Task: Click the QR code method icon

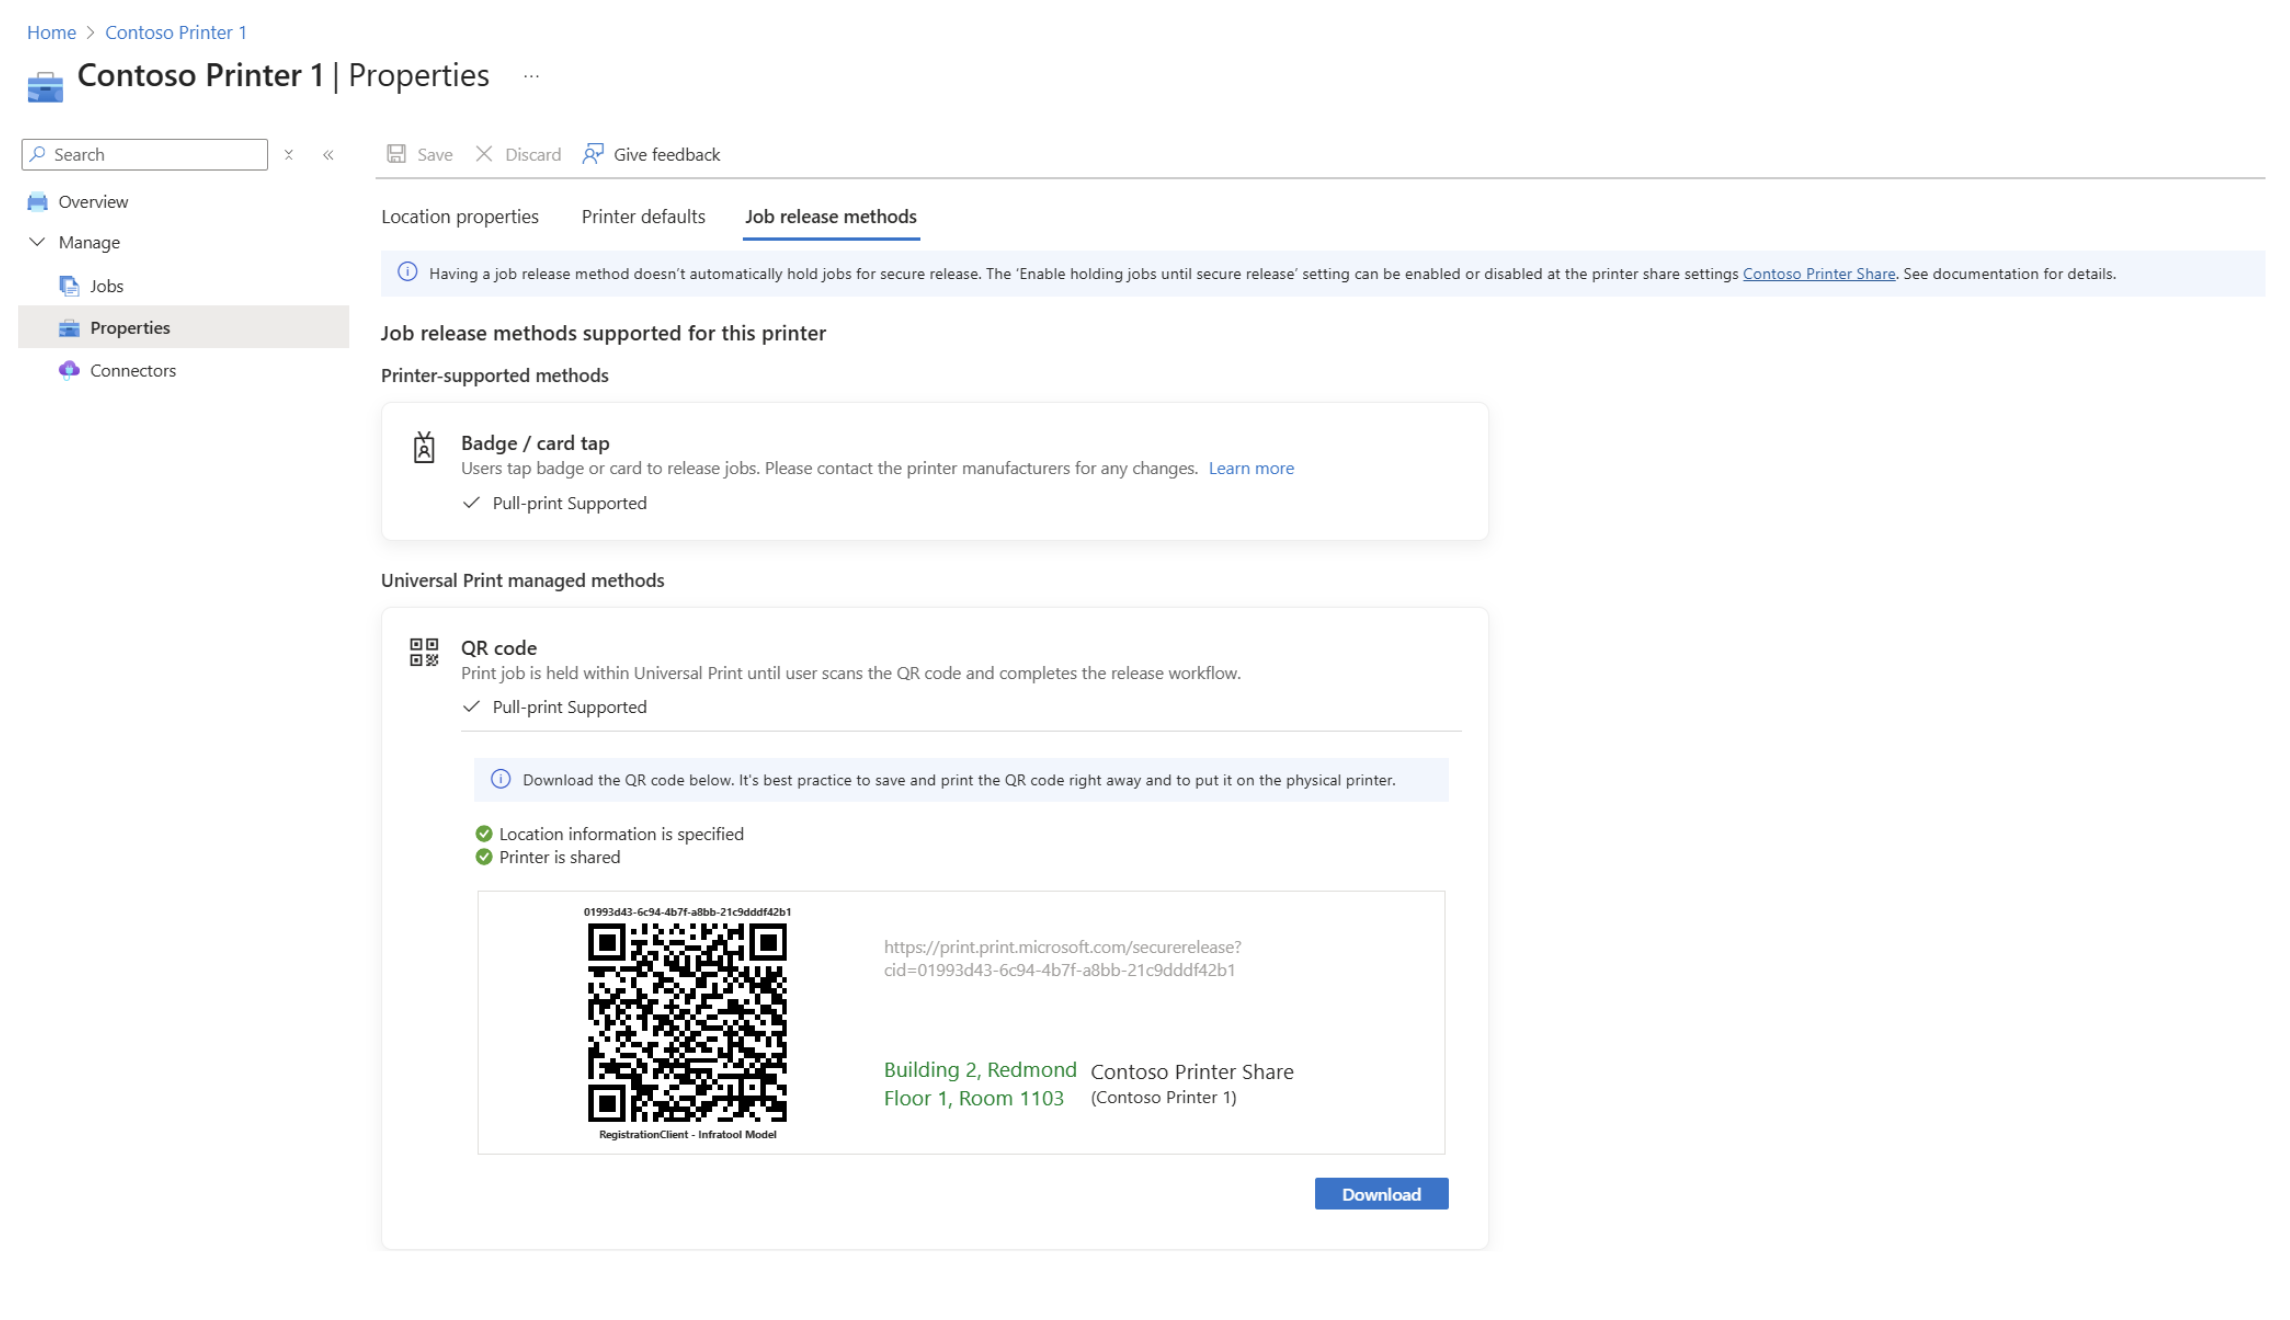Action: tap(424, 652)
